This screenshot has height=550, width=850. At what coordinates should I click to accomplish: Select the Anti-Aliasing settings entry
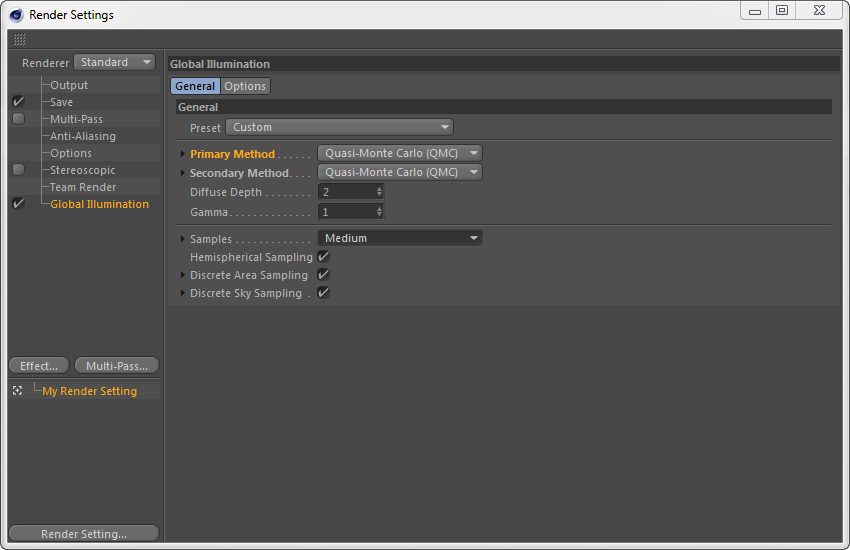tap(83, 136)
